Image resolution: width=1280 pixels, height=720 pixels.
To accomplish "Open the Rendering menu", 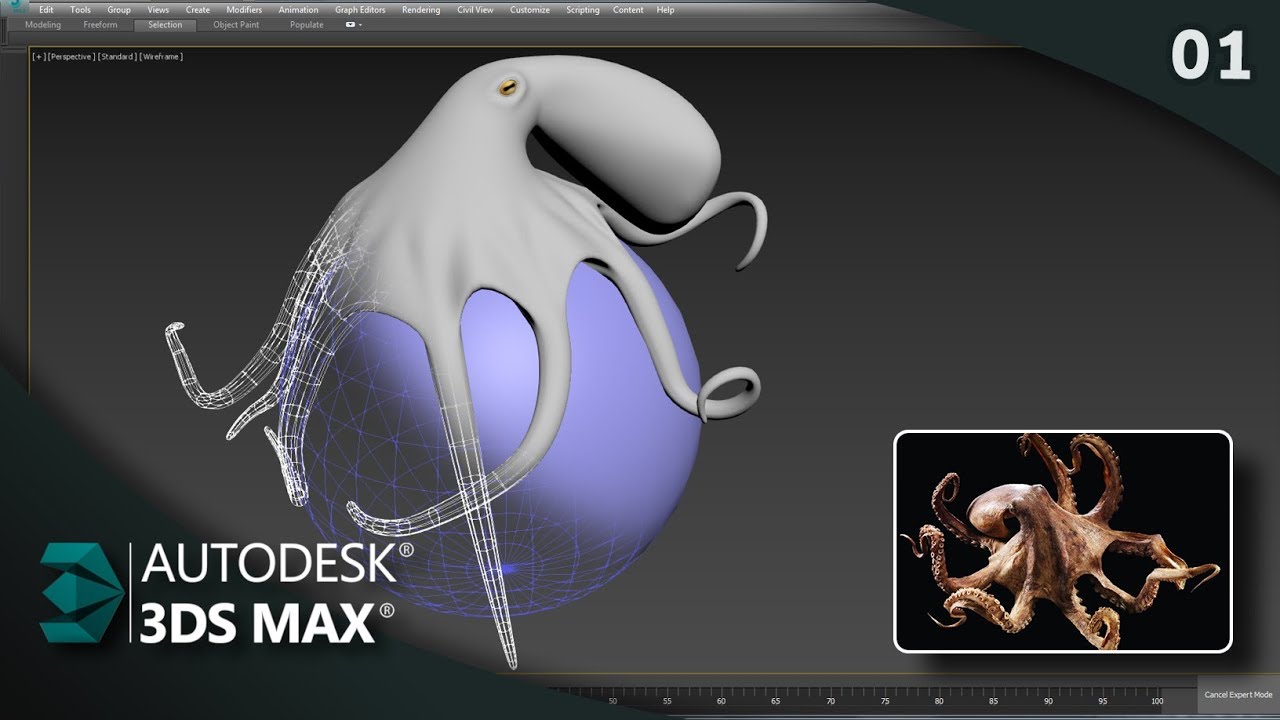I will point(422,10).
